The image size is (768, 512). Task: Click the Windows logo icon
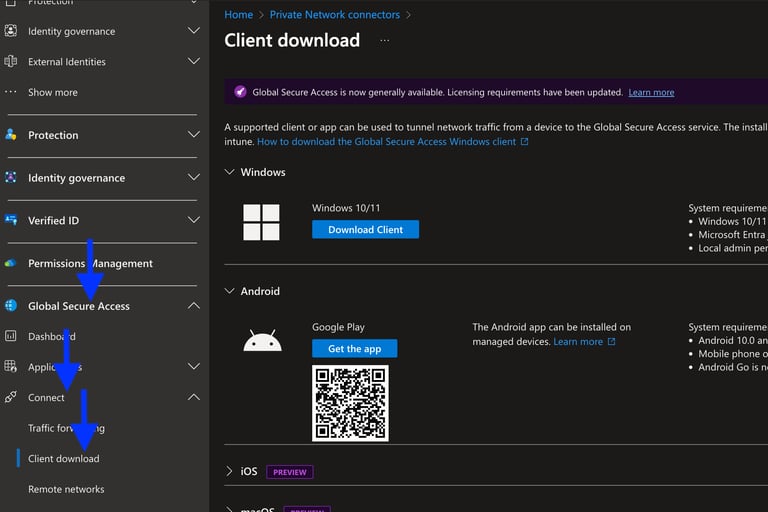pyautogui.click(x=261, y=222)
